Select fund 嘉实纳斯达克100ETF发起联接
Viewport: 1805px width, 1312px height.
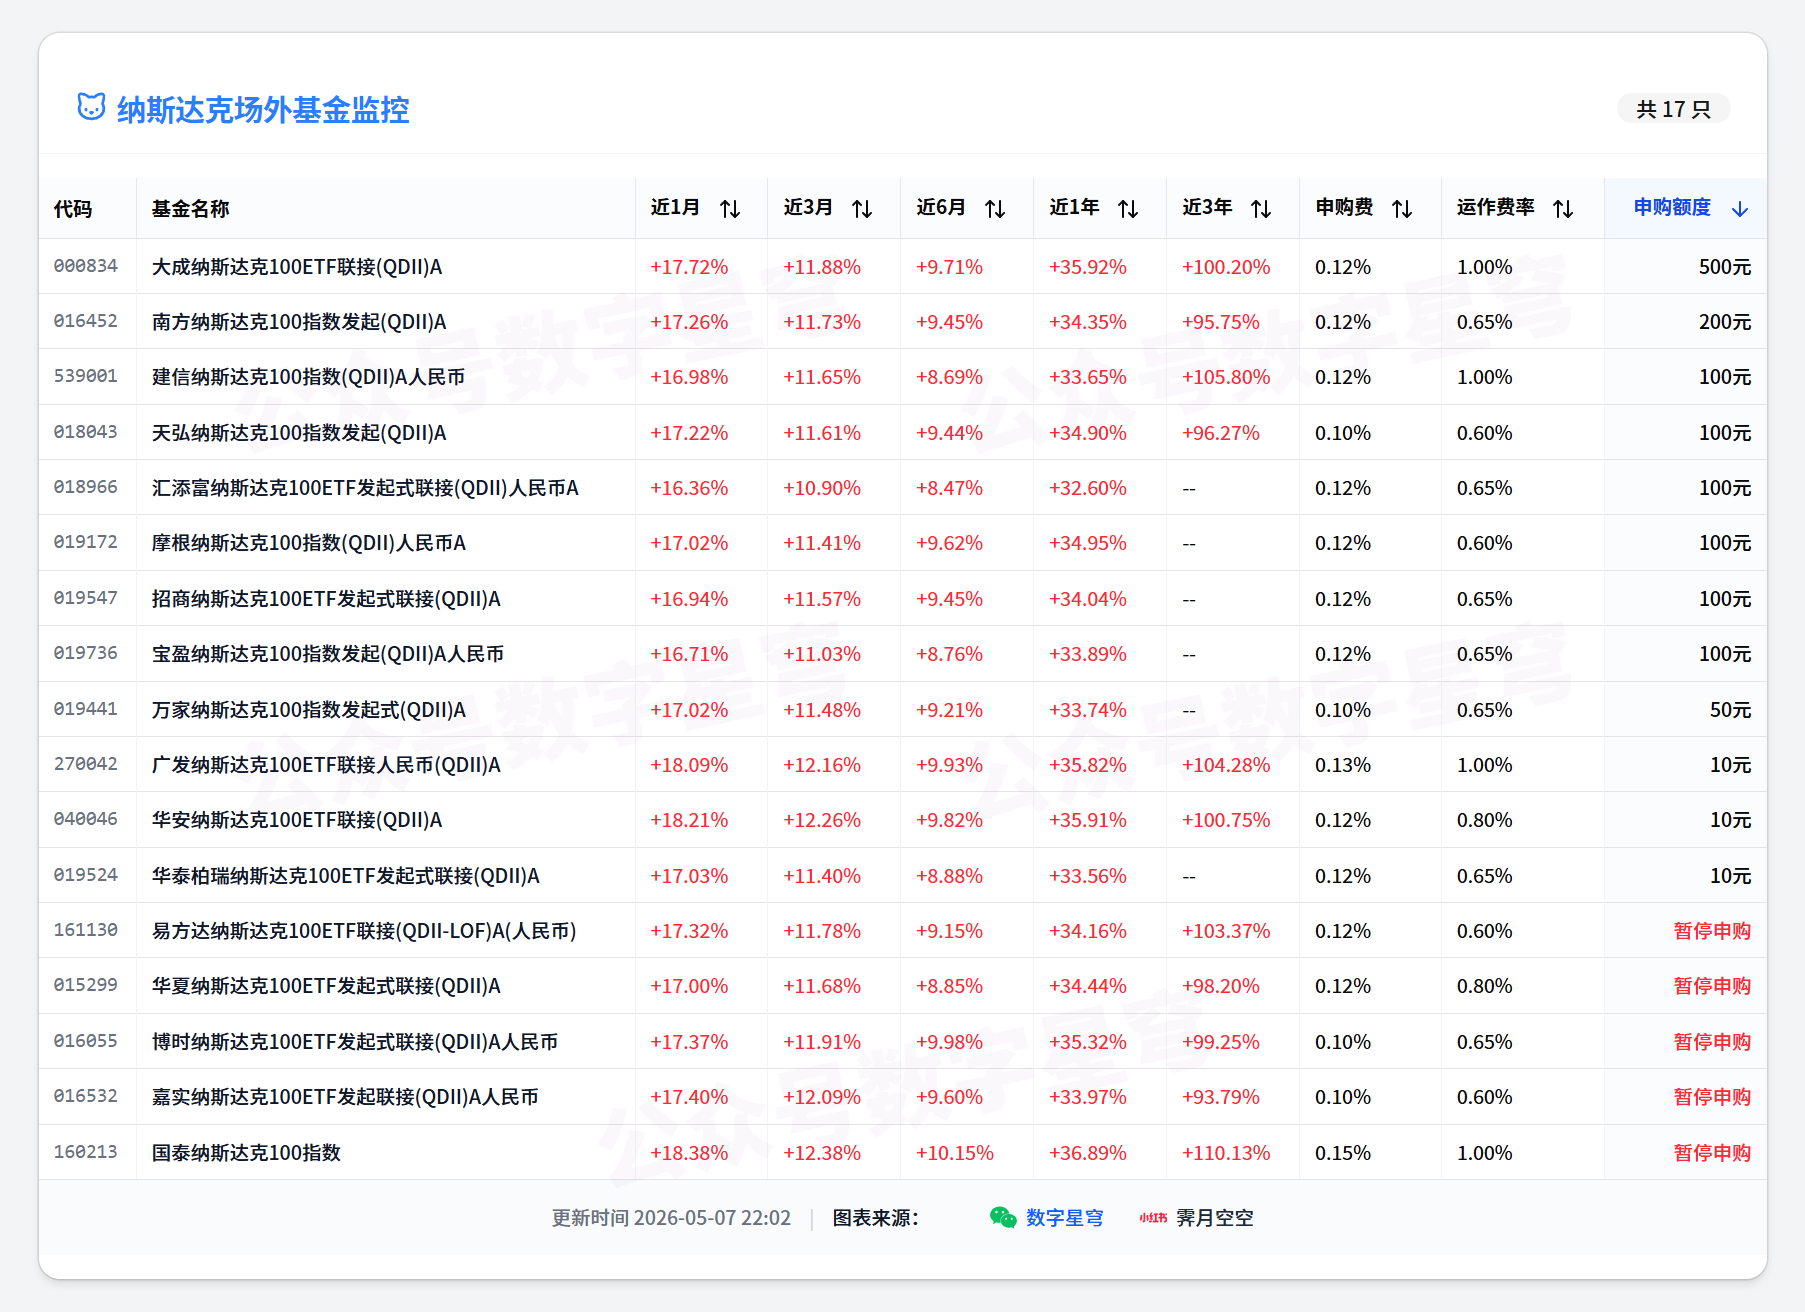345,1097
